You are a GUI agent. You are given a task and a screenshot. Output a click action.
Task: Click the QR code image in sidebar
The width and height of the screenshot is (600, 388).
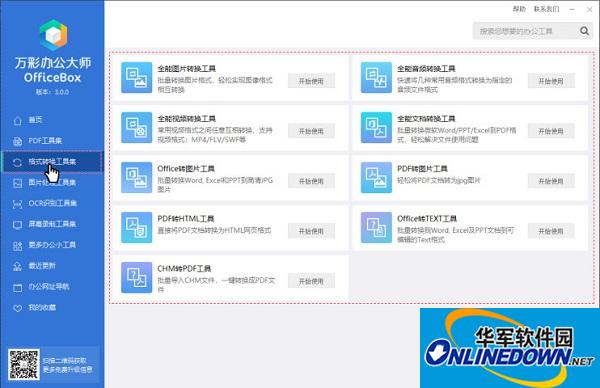click(24, 365)
